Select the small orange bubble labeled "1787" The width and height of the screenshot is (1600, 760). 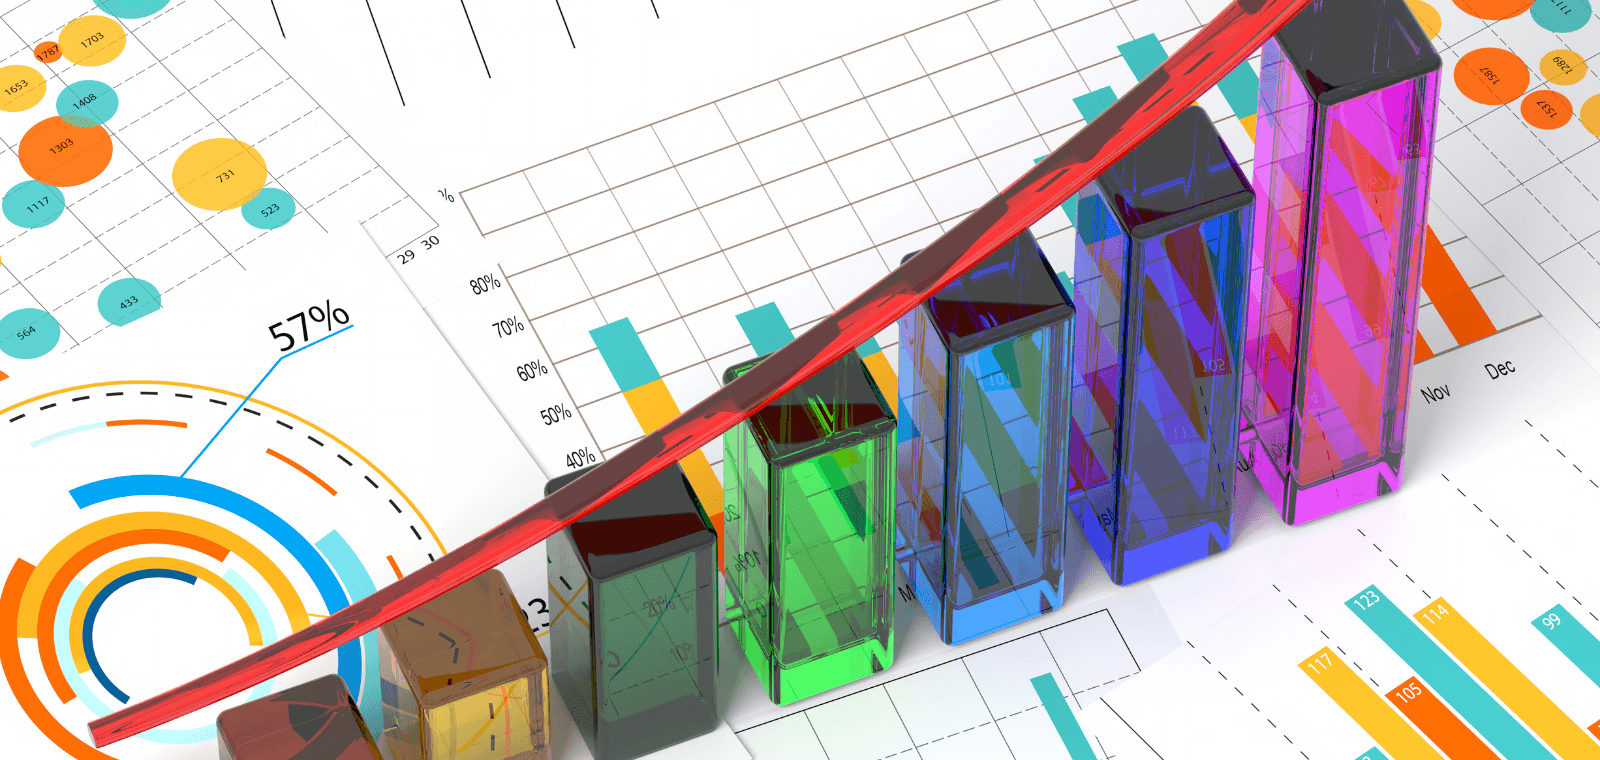pyautogui.click(x=47, y=52)
